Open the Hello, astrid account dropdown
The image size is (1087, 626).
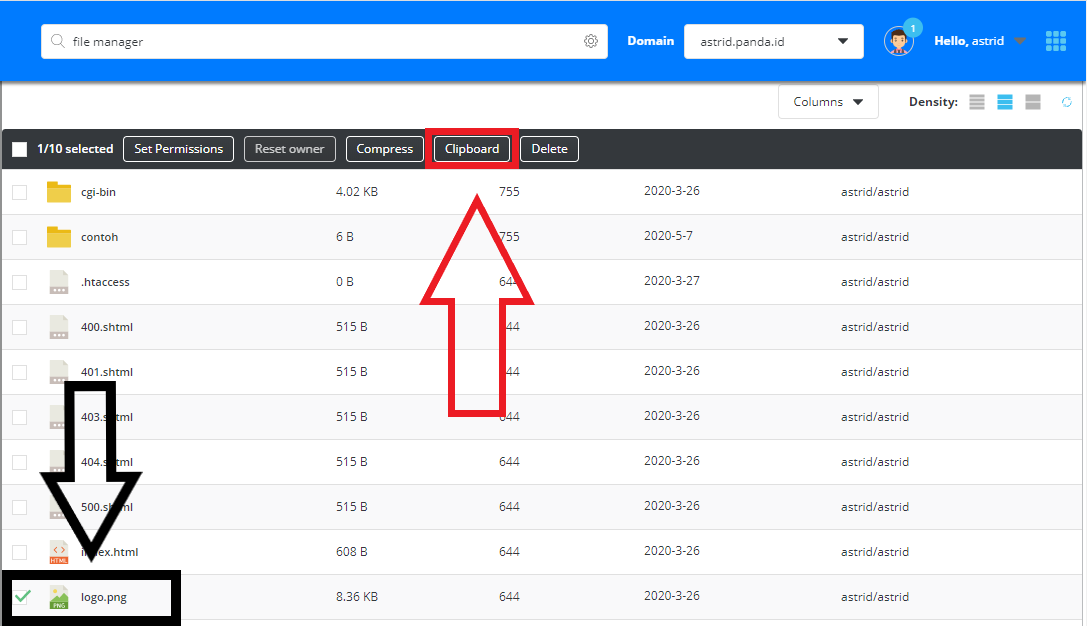pos(978,41)
